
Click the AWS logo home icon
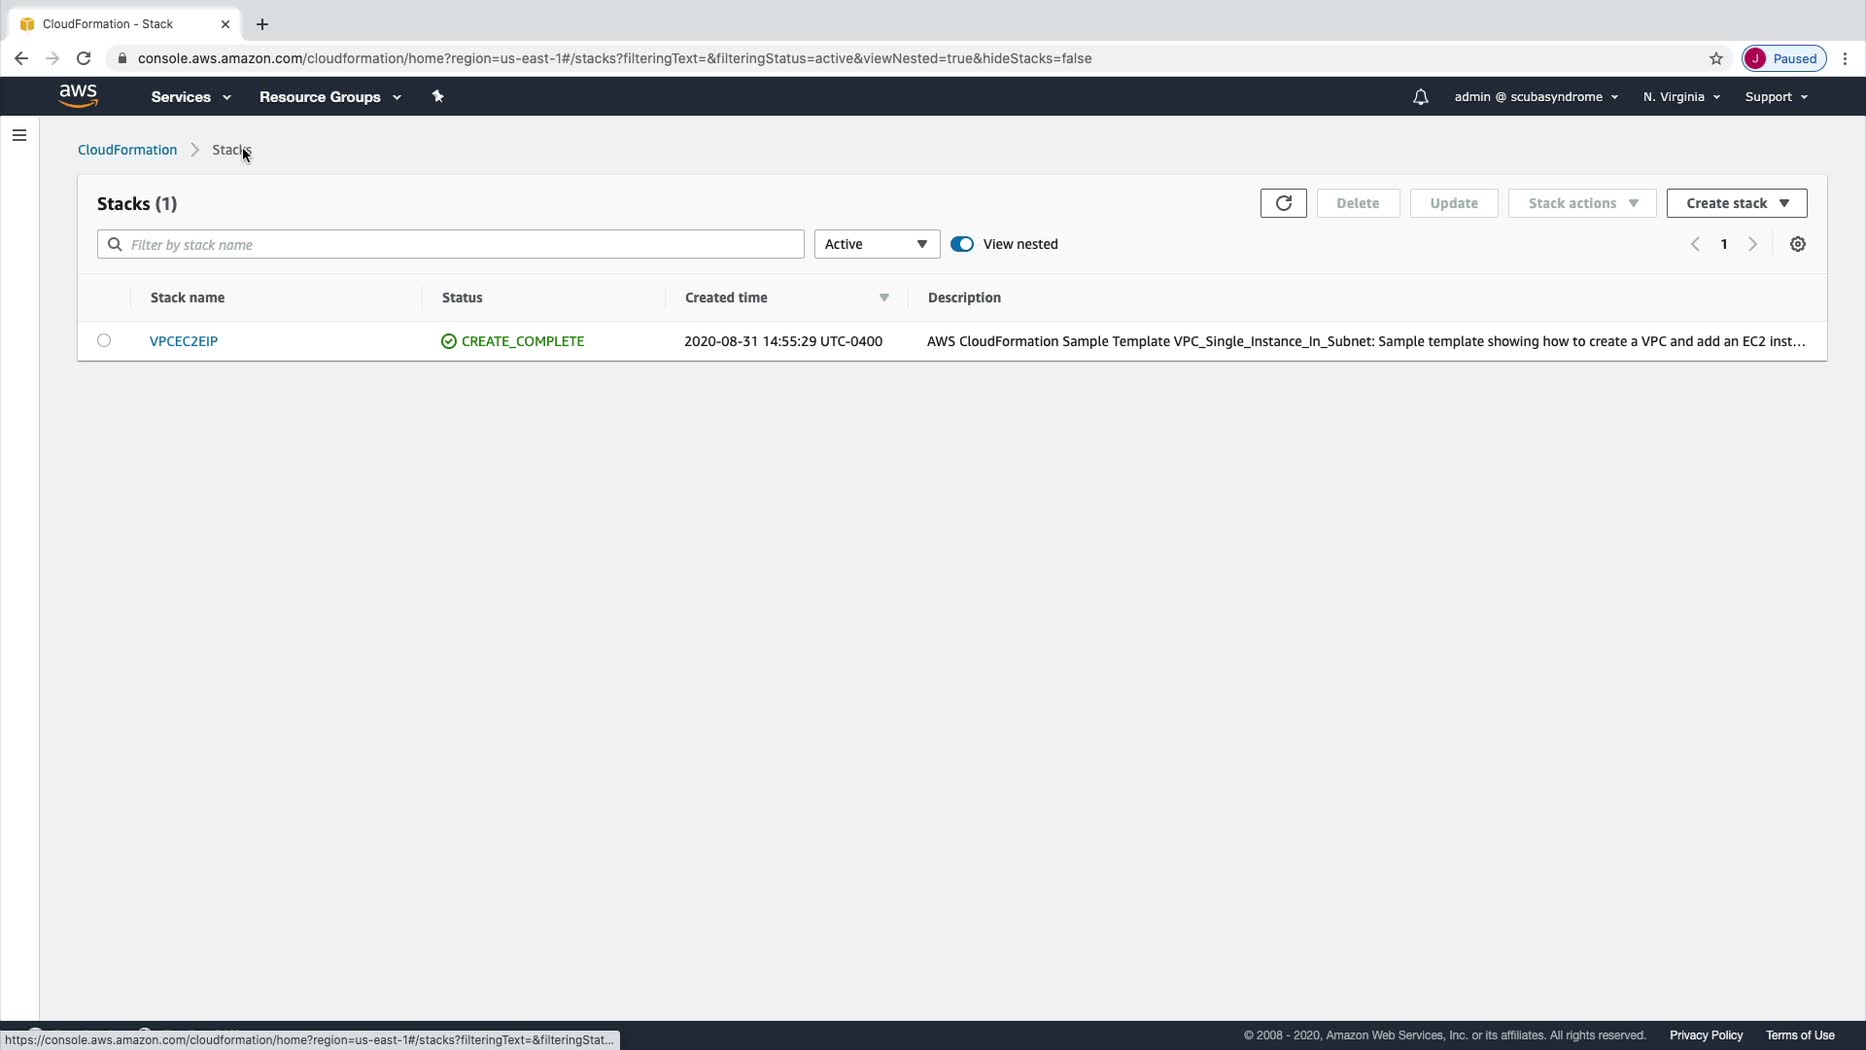click(78, 96)
